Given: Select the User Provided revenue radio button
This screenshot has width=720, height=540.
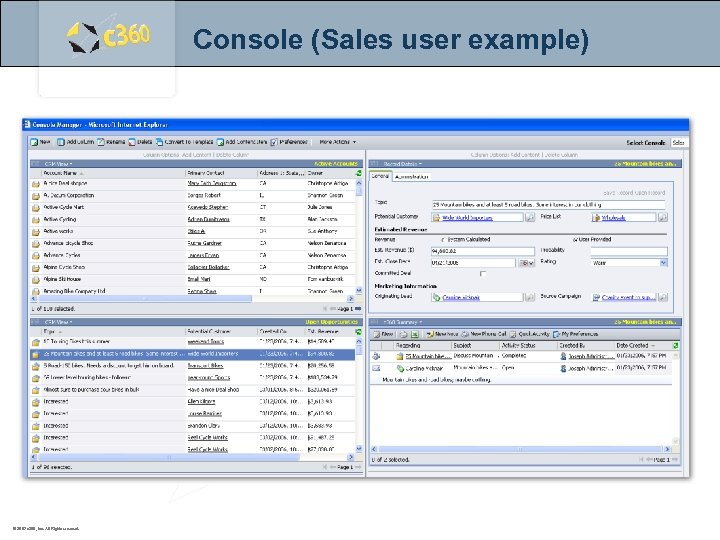Looking at the screenshot, I should coord(575,240).
